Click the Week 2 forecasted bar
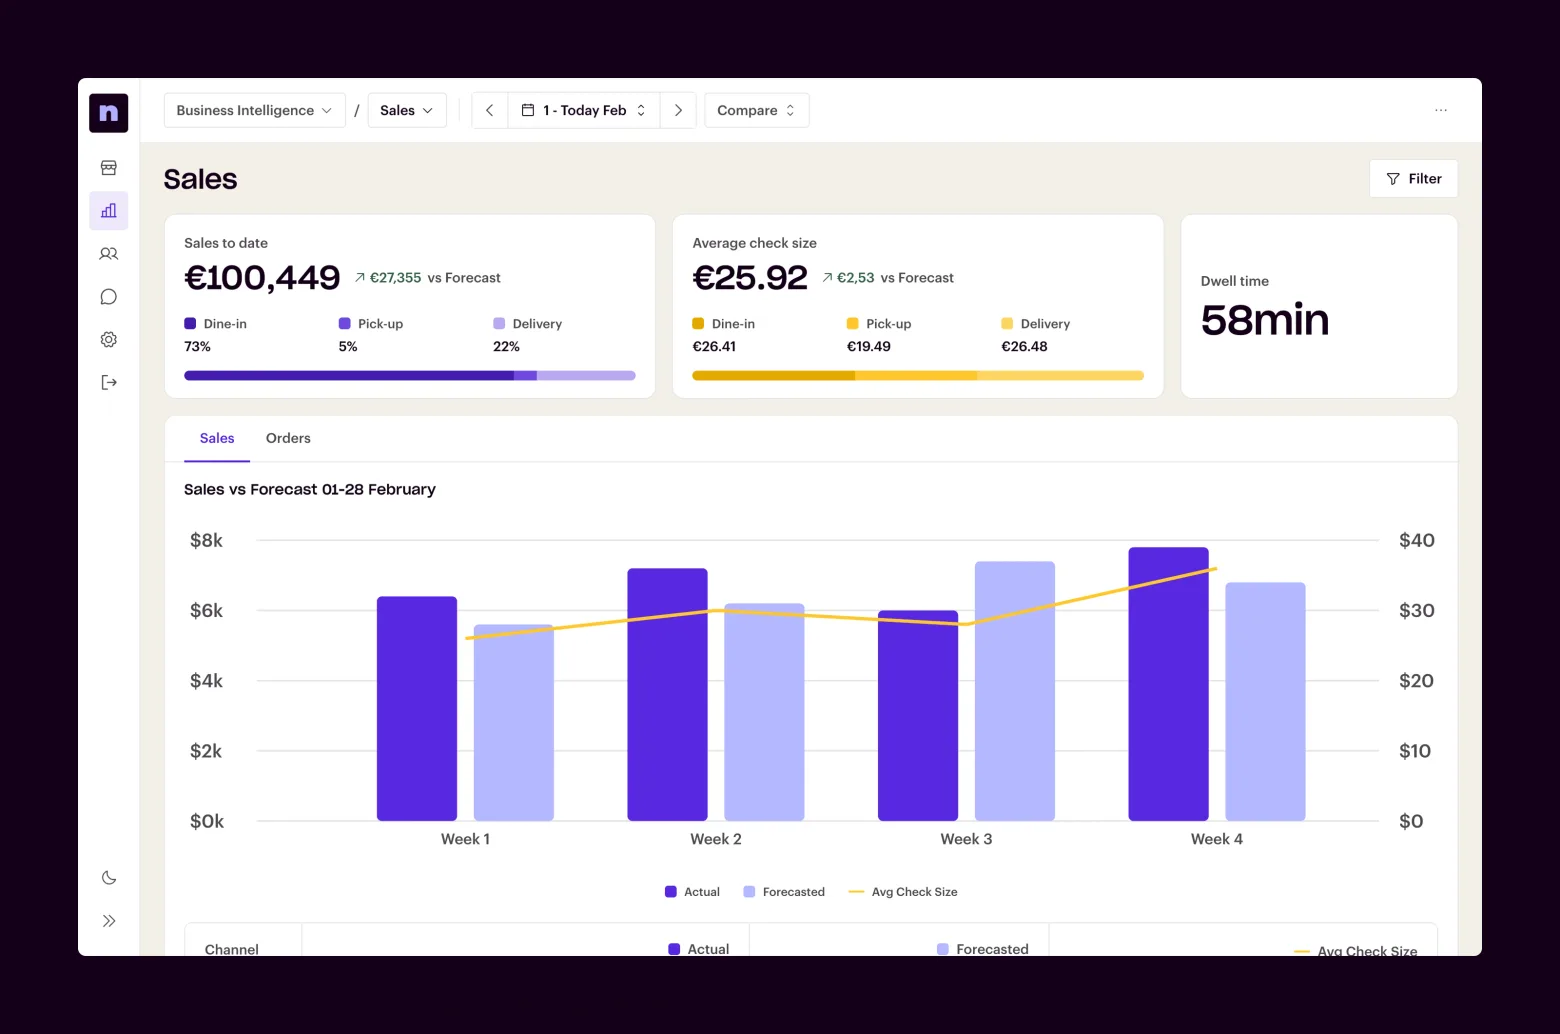1560x1034 pixels. tap(764, 712)
